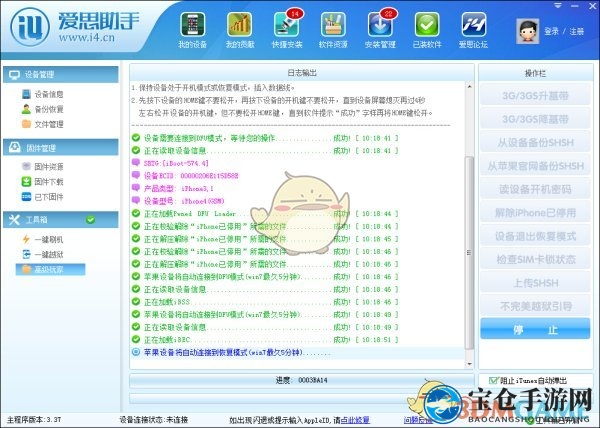
Task: Open 安装管理 with badge 22
Action: (380, 31)
